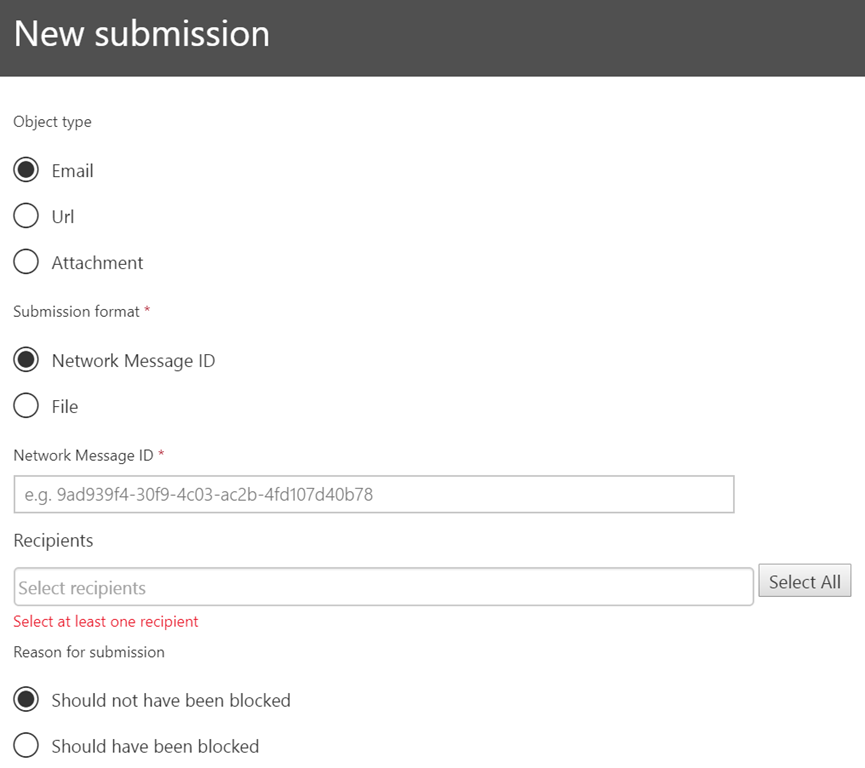The image size is (865, 768).
Task: Select the Attachment object type option
Action: coord(26,262)
